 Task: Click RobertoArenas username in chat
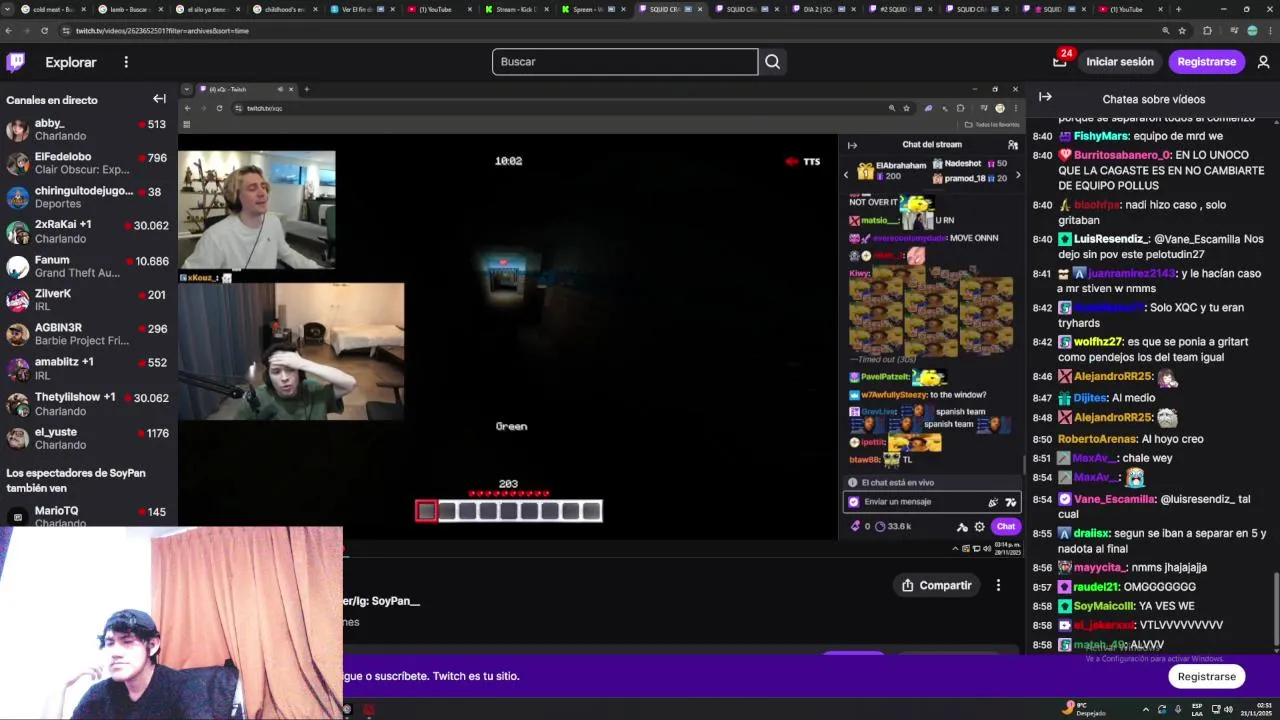pos(1098,439)
